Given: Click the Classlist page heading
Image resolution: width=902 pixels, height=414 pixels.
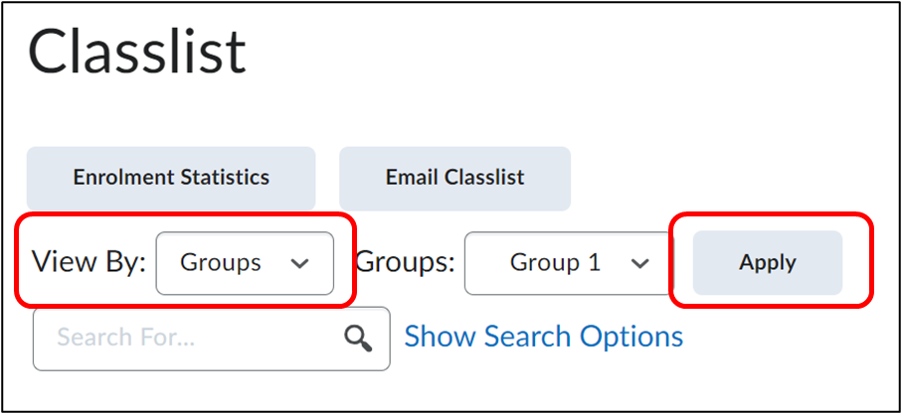Looking at the screenshot, I should [x=137, y=53].
